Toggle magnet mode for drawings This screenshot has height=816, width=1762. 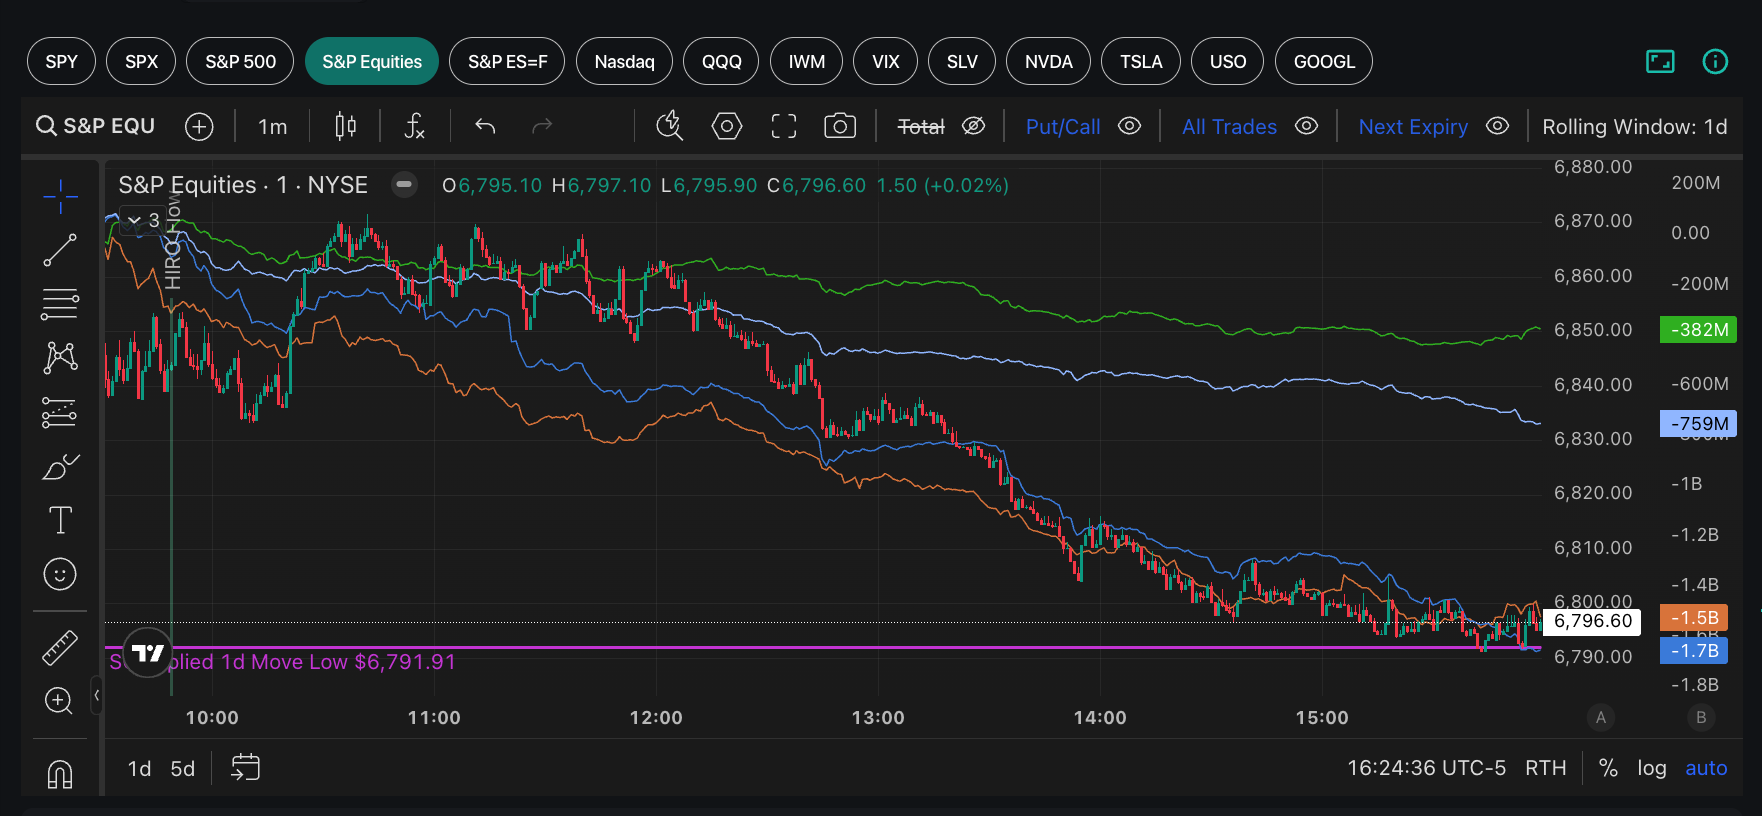pyautogui.click(x=60, y=774)
